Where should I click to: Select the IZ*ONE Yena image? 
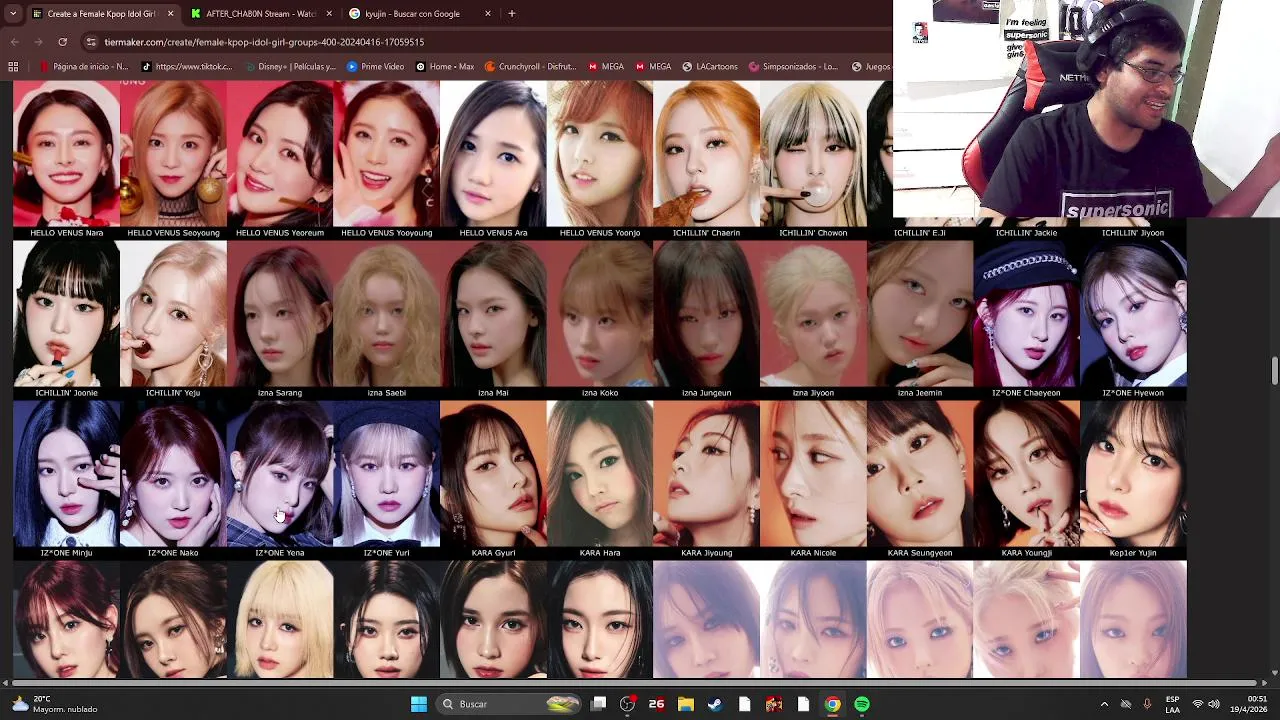[280, 474]
